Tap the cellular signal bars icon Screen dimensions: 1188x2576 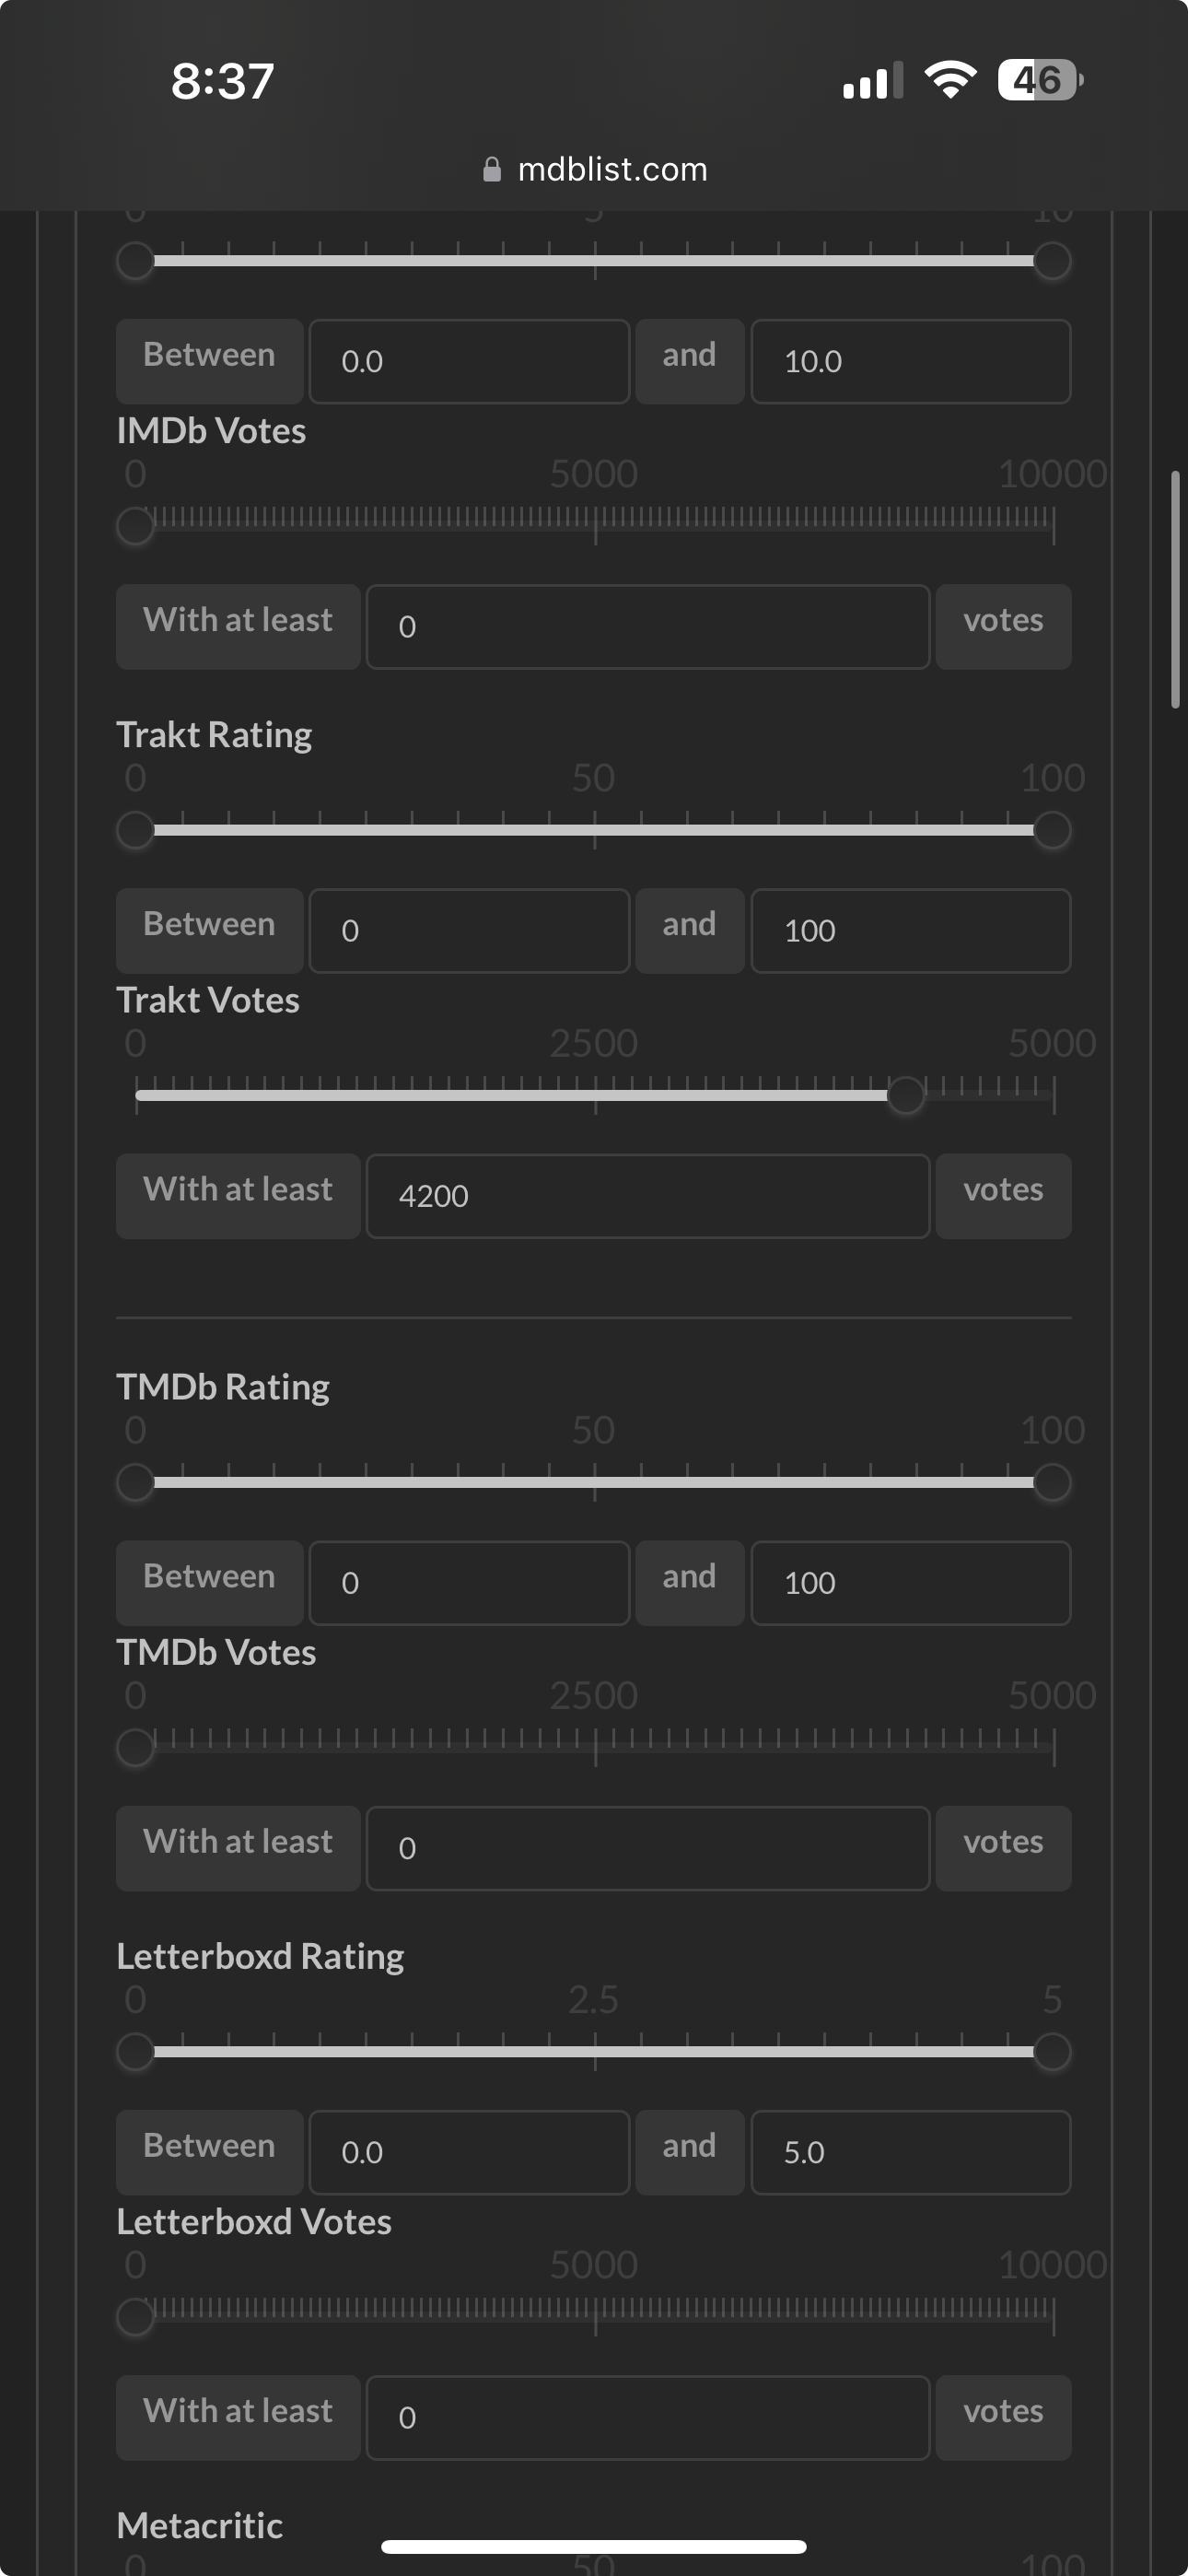872,81
